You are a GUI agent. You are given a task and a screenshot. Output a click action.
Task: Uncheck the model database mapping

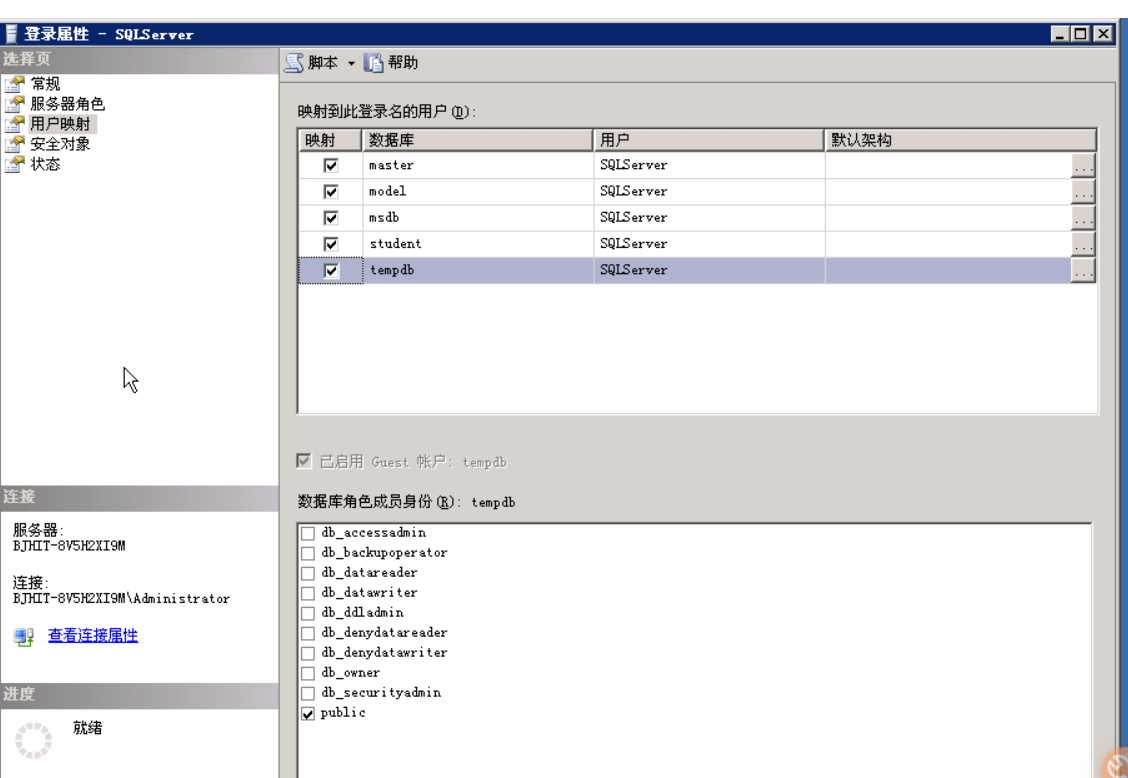point(331,192)
